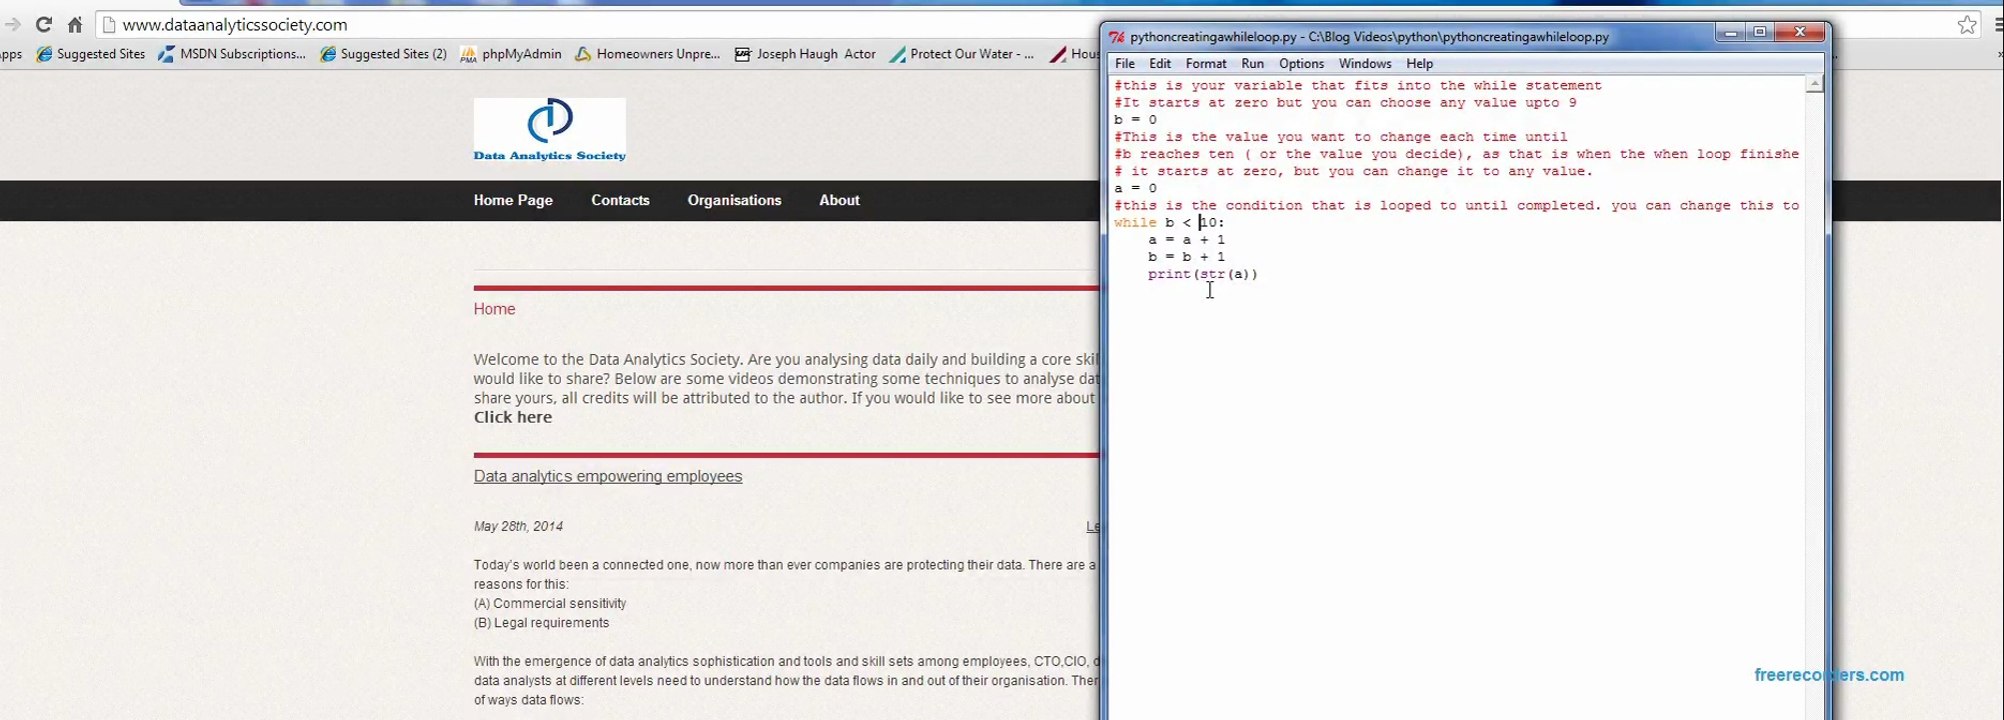Minimize the IDLE editor window
The width and height of the screenshot is (2004, 720).
[x=1731, y=33]
